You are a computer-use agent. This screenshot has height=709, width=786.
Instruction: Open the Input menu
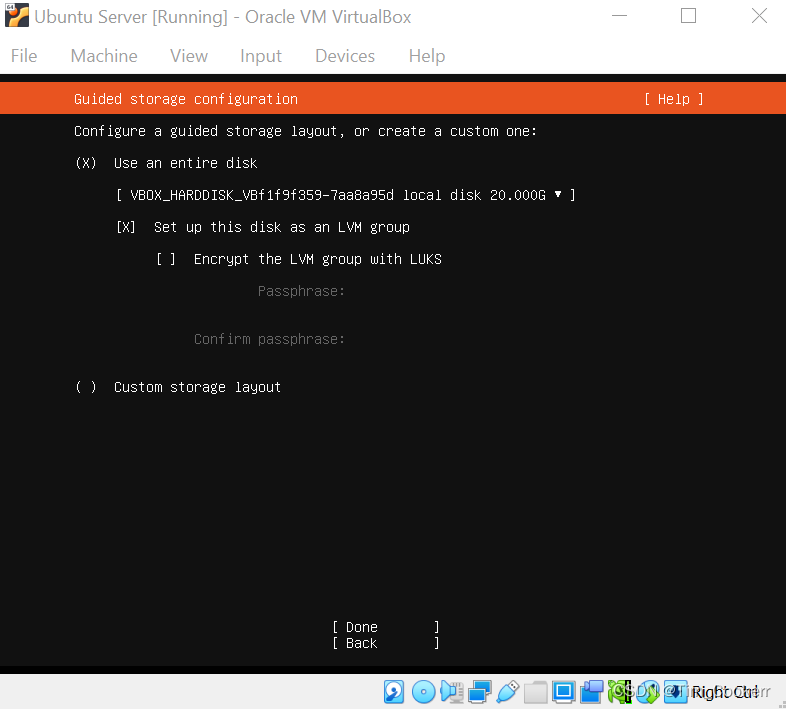261,56
